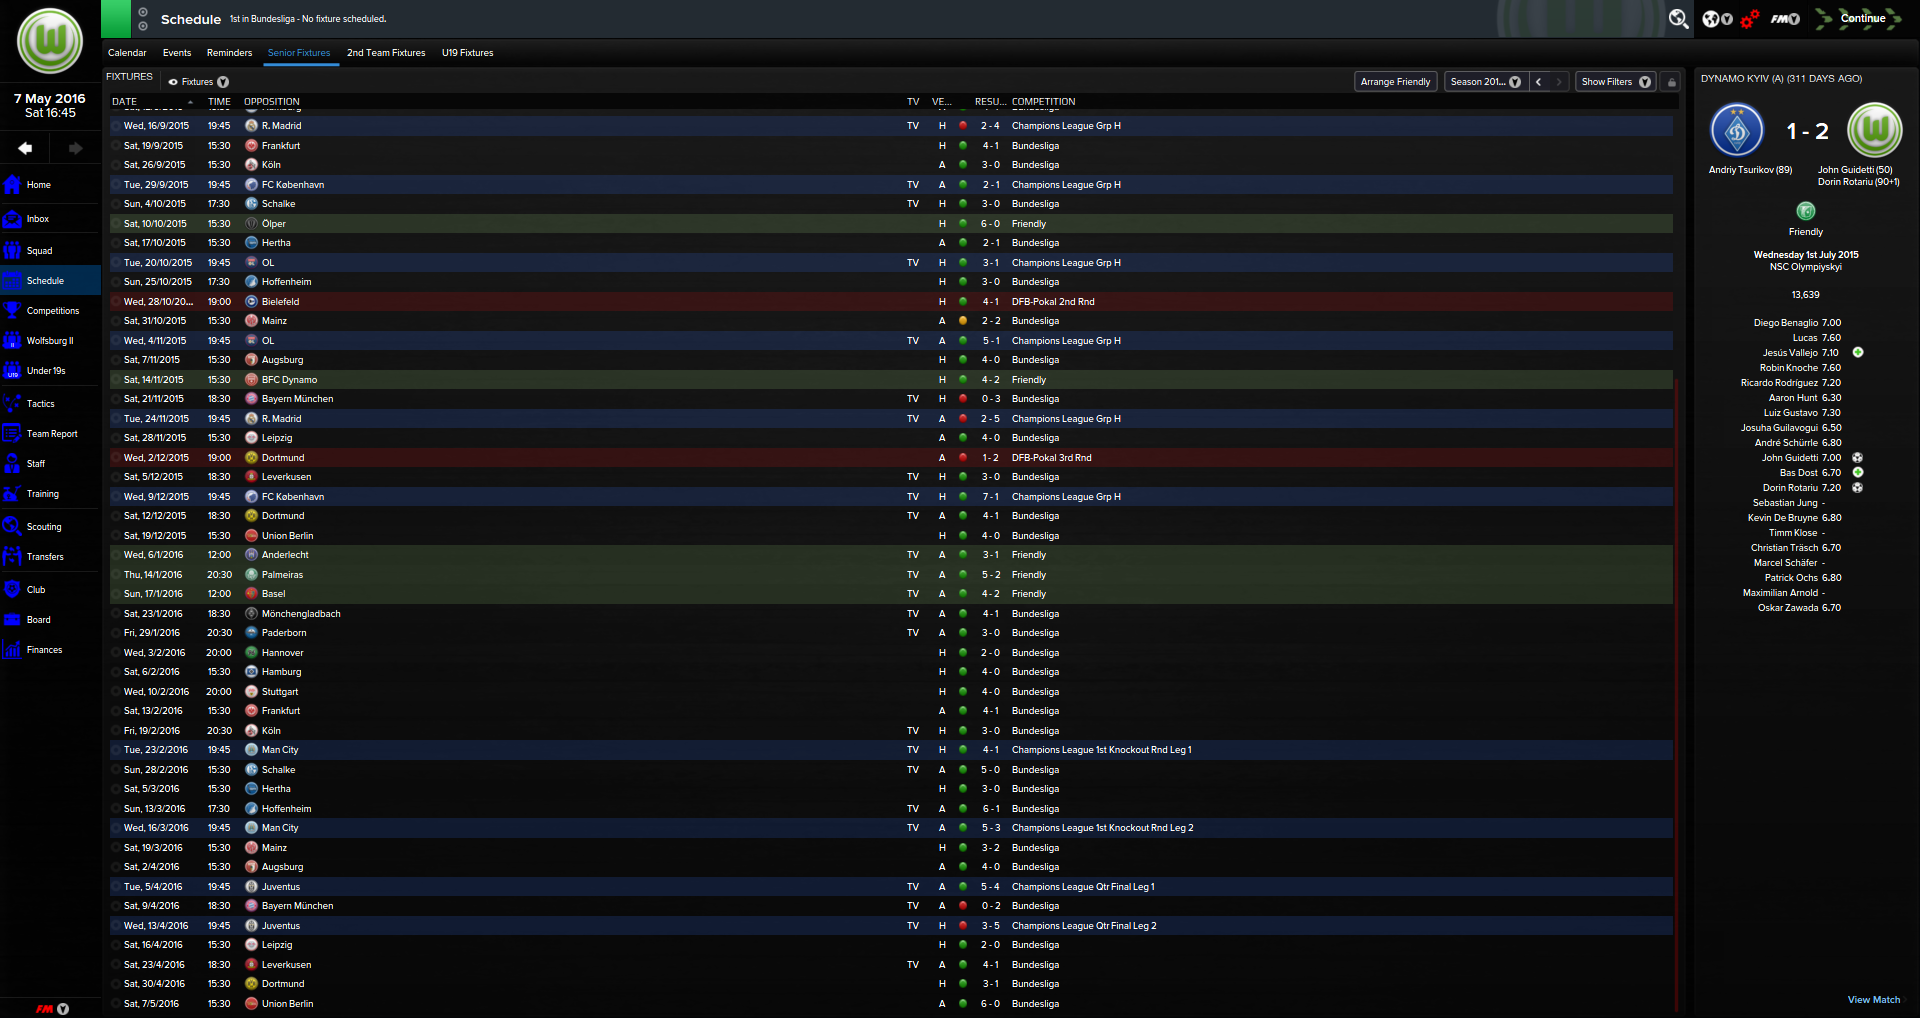Screen dimensions: 1920x1018
Task: Toggle the lock icon beside Show Filters
Action: click(1672, 82)
